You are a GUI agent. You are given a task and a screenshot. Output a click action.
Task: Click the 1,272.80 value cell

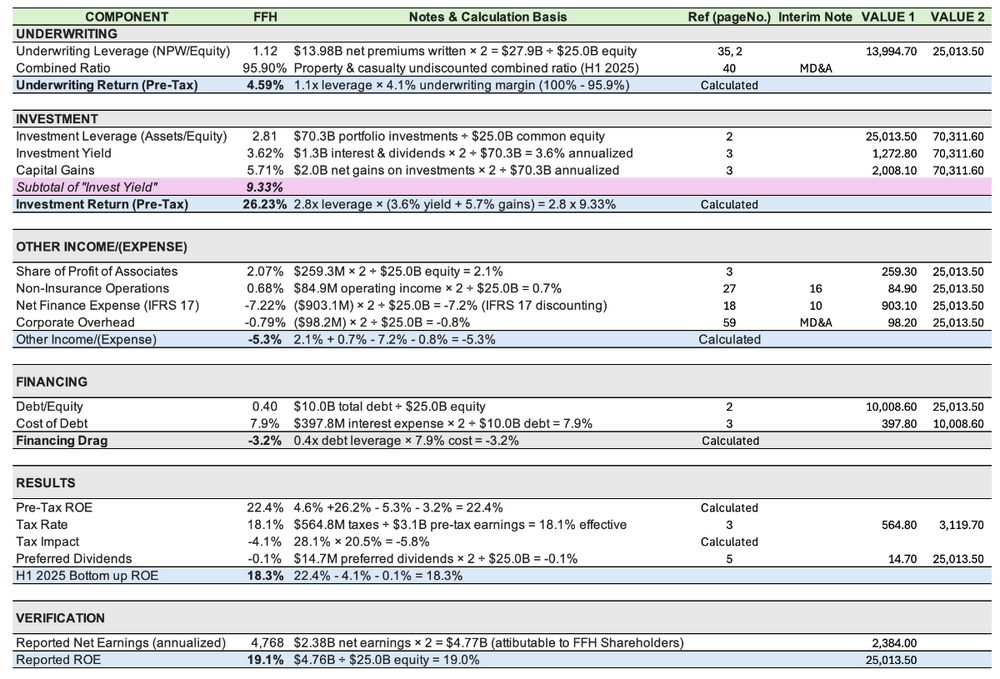(x=895, y=153)
